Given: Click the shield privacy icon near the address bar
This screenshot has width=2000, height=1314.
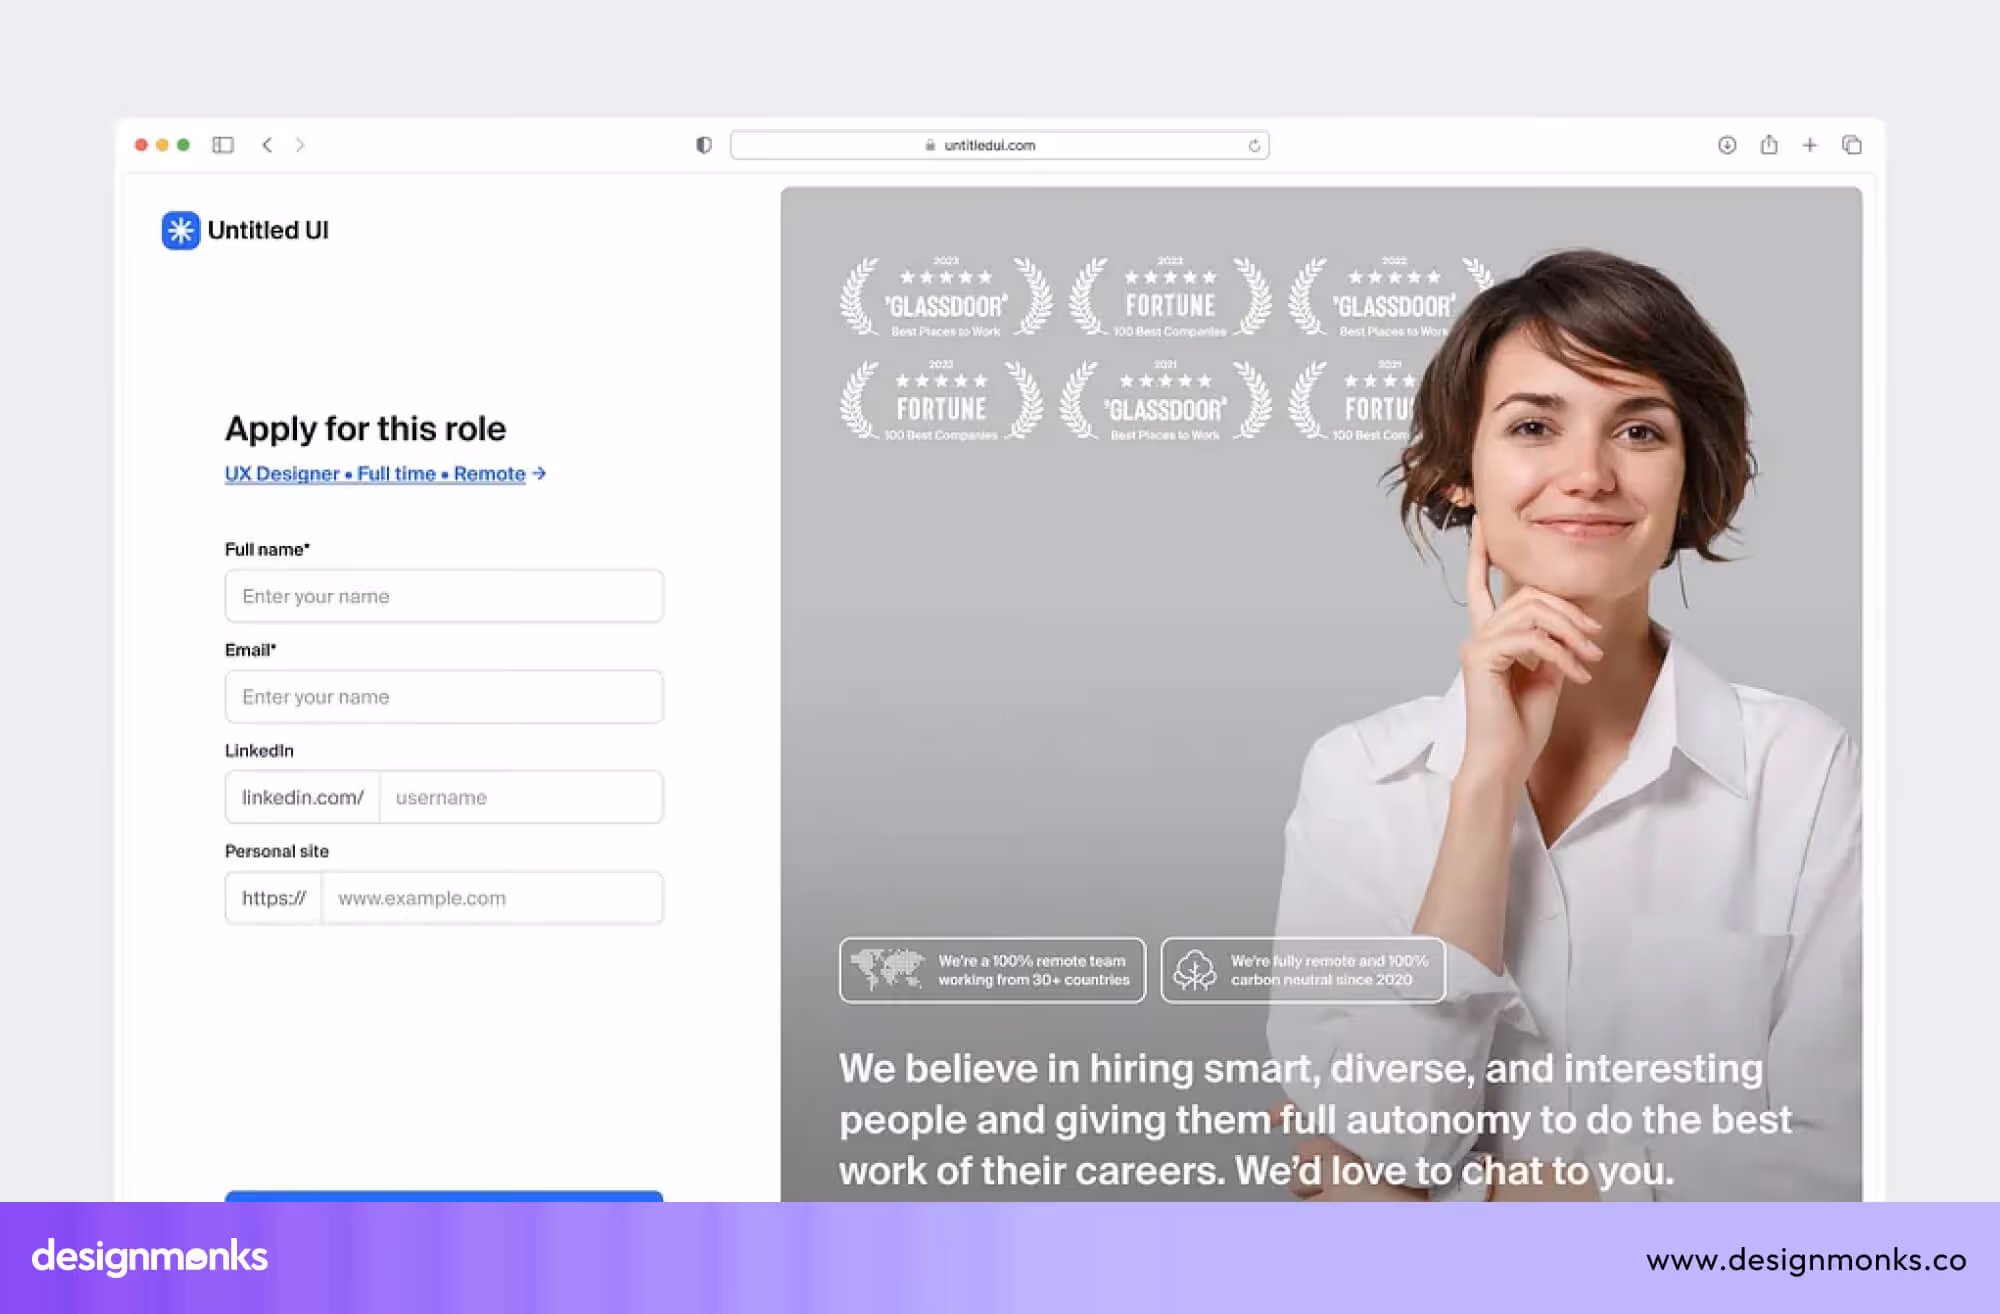Looking at the screenshot, I should 704,145.
